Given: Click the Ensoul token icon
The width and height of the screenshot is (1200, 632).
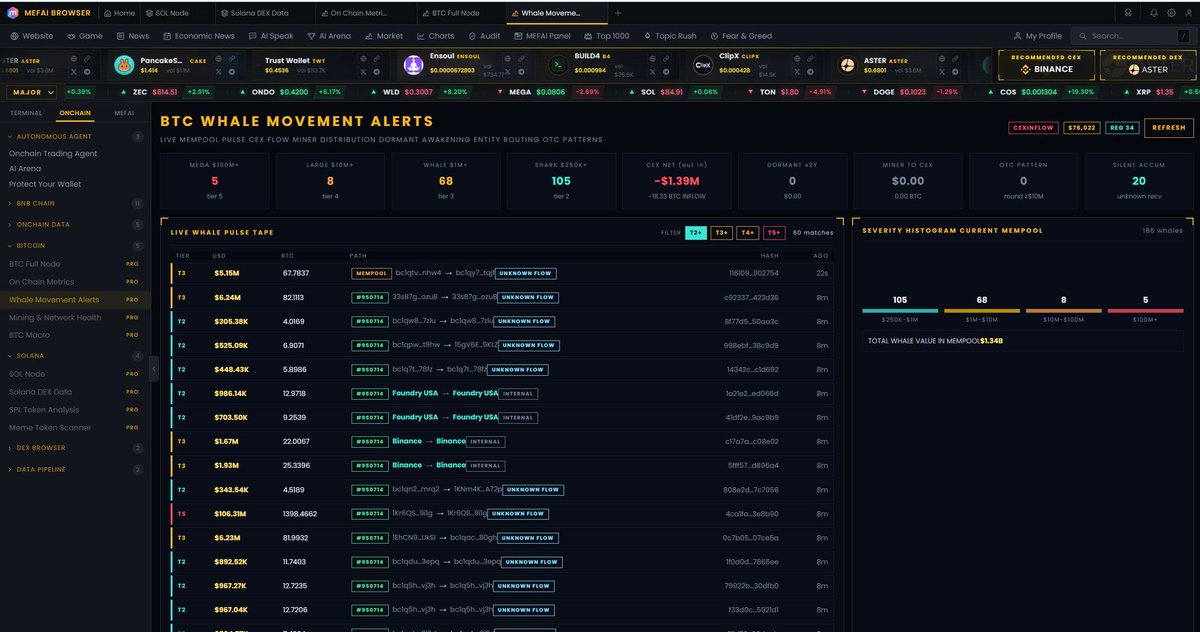Looking at the screenshot, I should click(412, 65).
